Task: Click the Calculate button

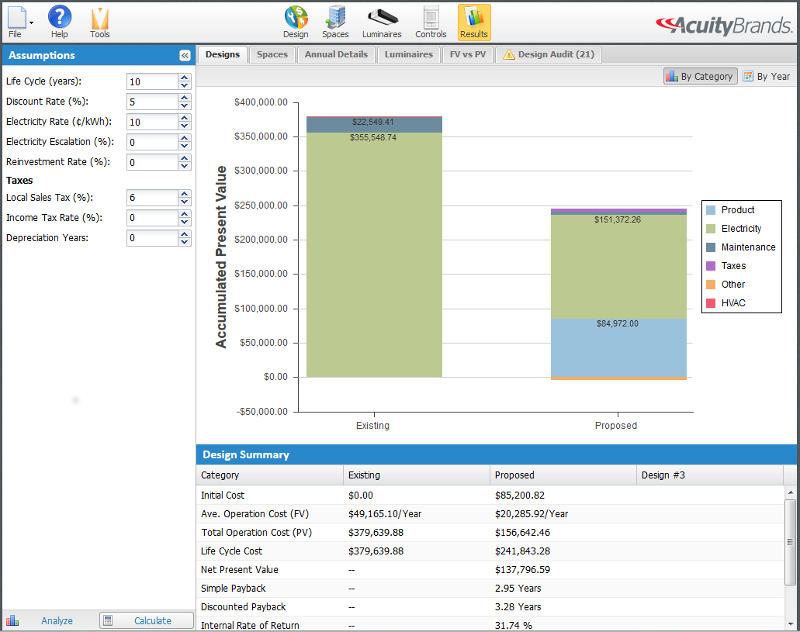Action: click(146, 620)
